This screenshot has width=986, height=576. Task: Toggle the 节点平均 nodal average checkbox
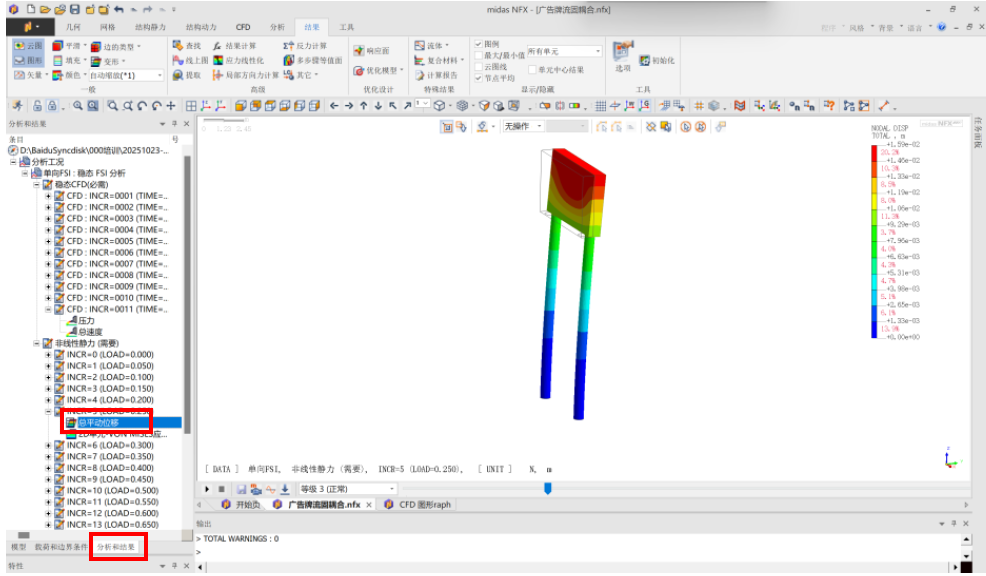(478, 78)
